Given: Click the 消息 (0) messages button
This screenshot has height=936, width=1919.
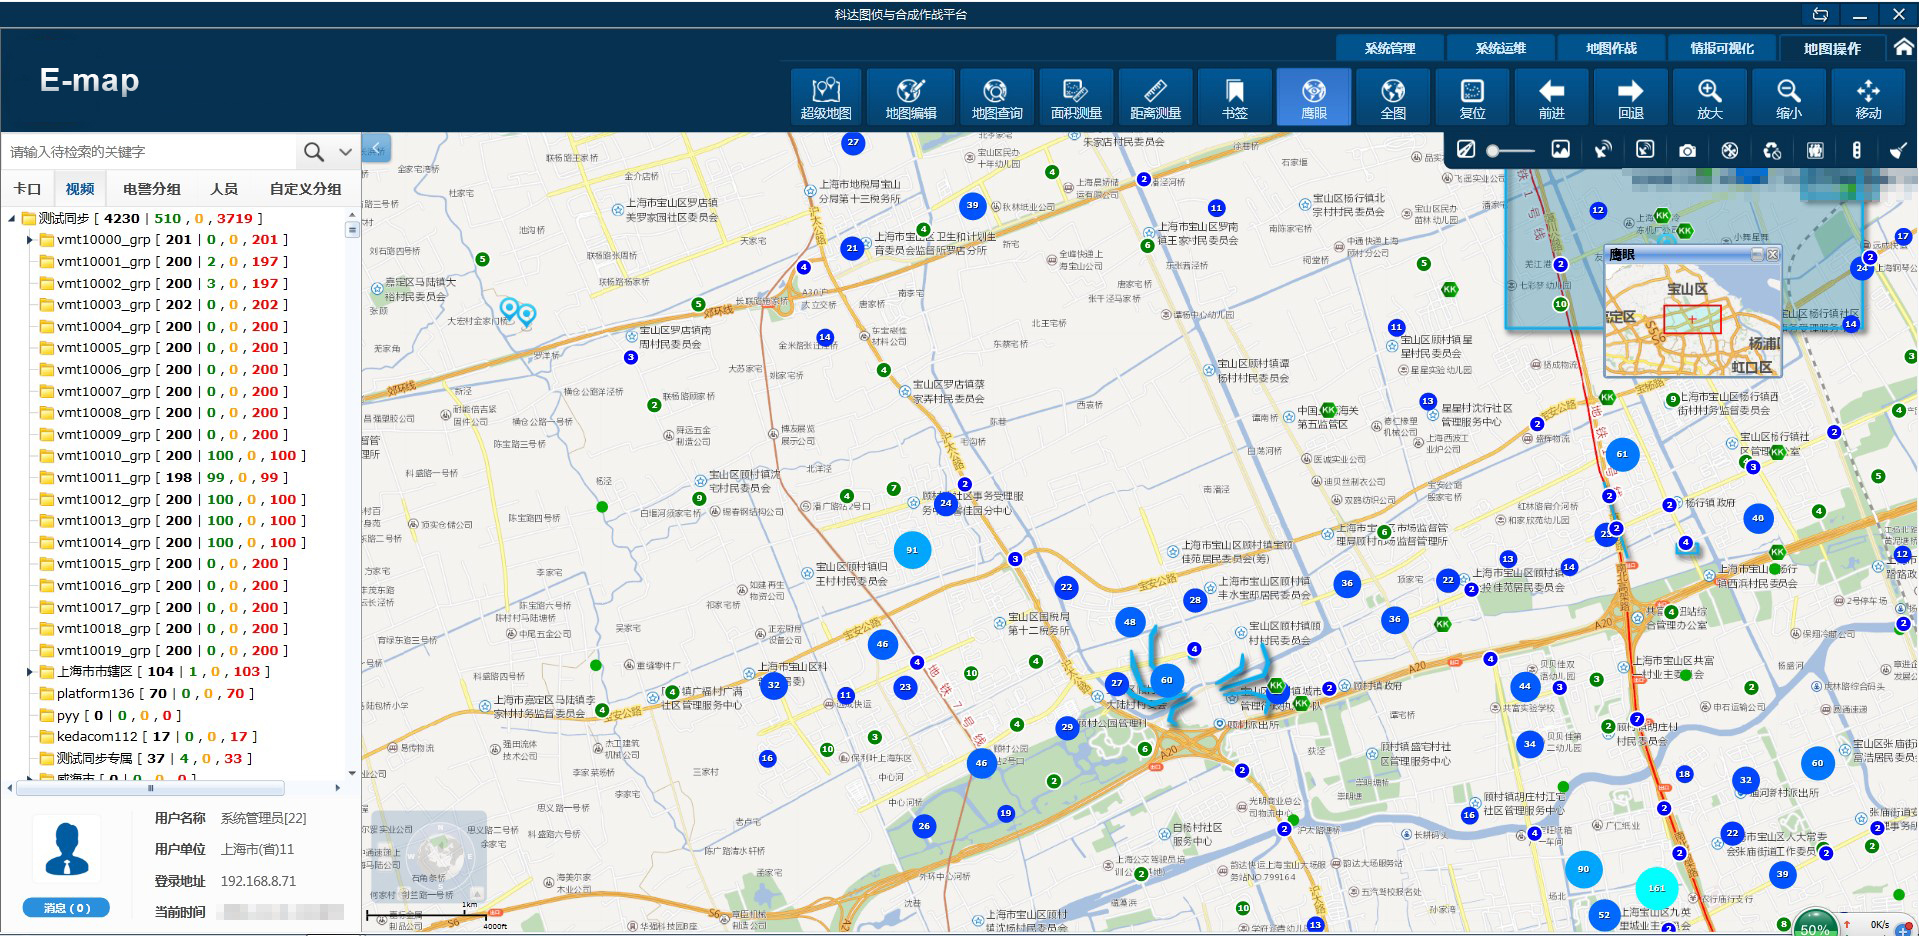Looking at the screenshot, I should click(67, 908).
